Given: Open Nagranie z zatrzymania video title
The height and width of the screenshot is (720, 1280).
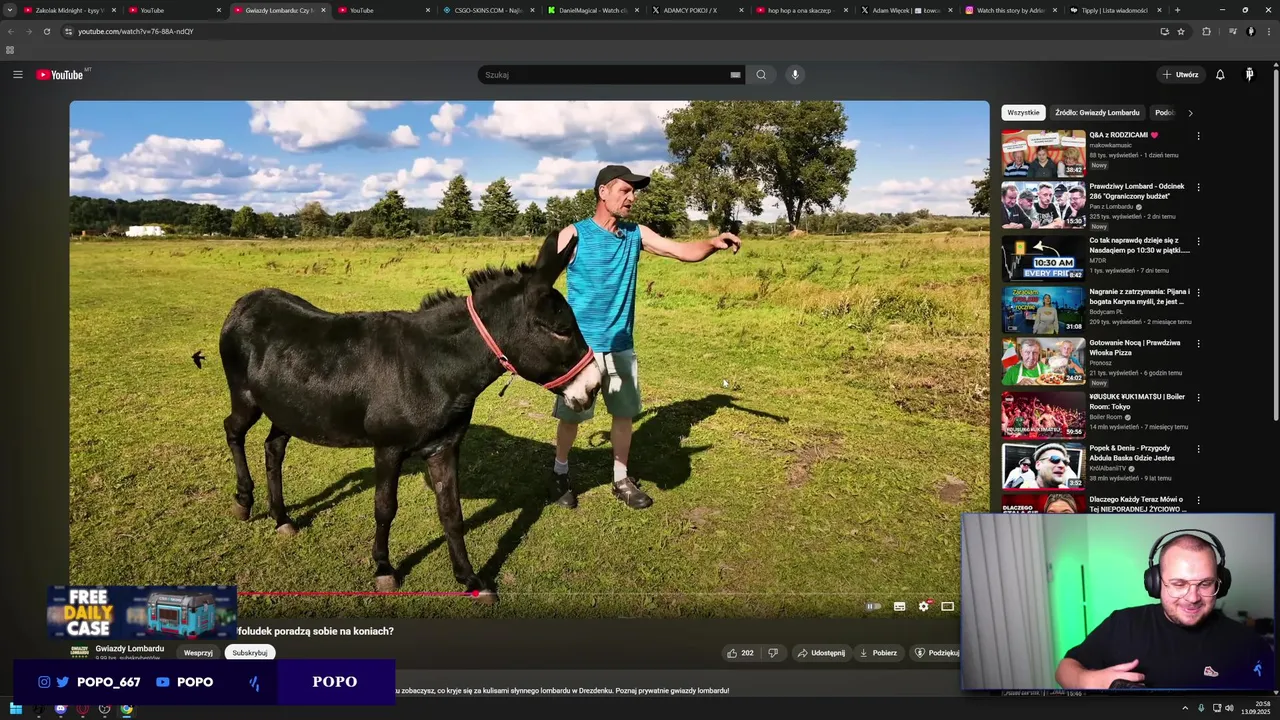Looking at the screenshot, I should (x=1139, y=297).
